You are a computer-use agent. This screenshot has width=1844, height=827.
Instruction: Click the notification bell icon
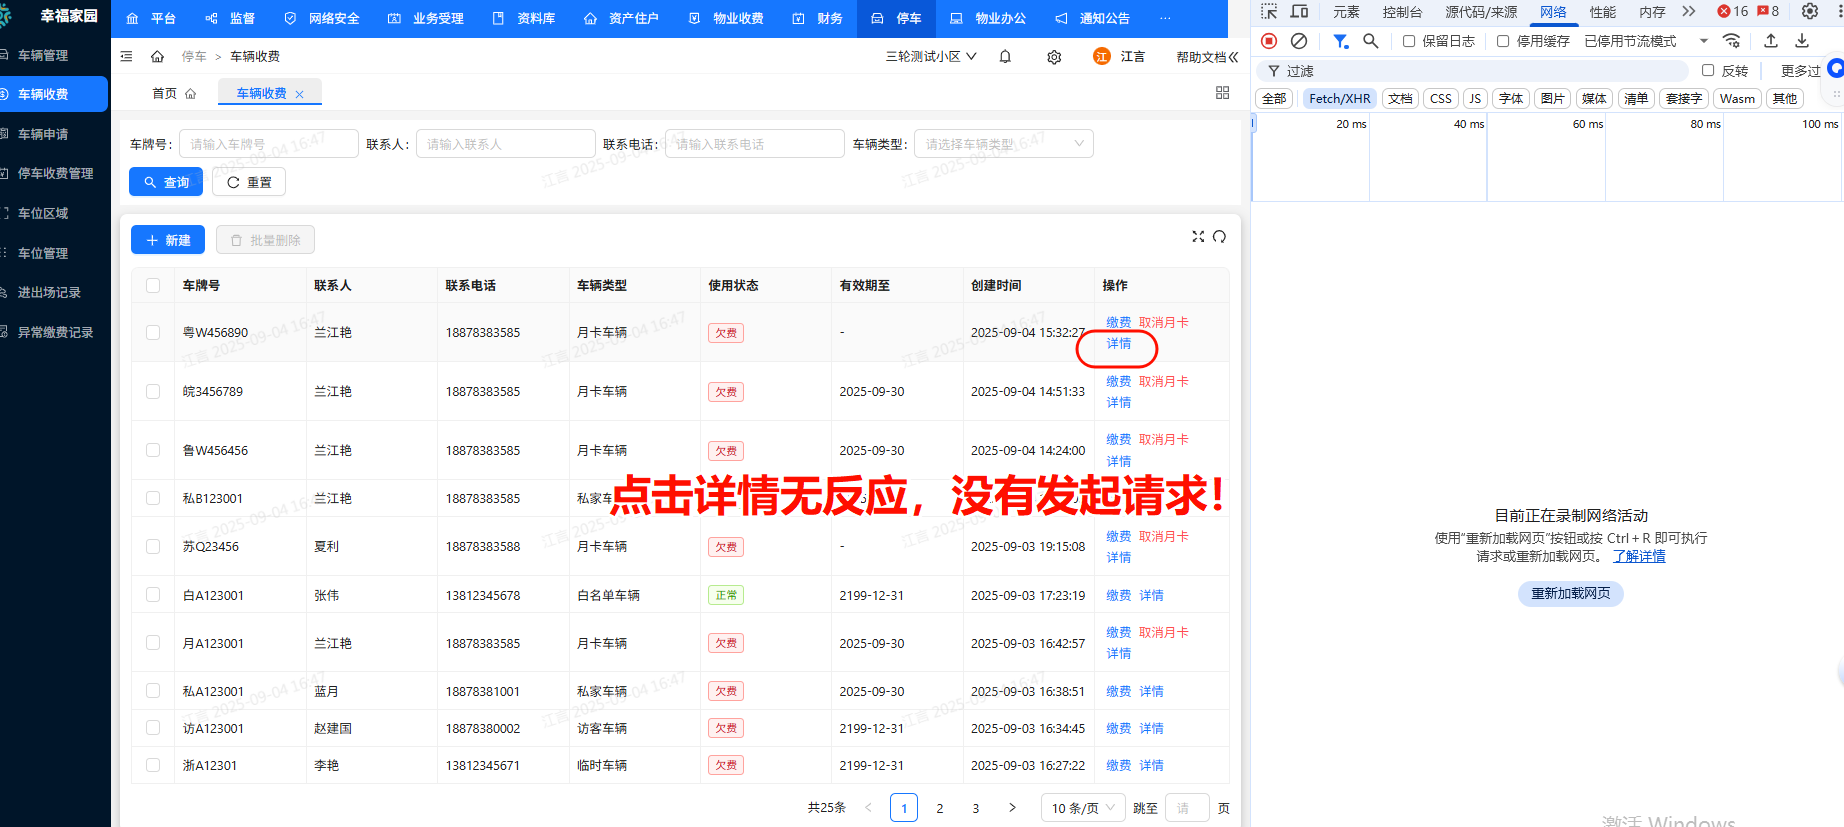1005,57
